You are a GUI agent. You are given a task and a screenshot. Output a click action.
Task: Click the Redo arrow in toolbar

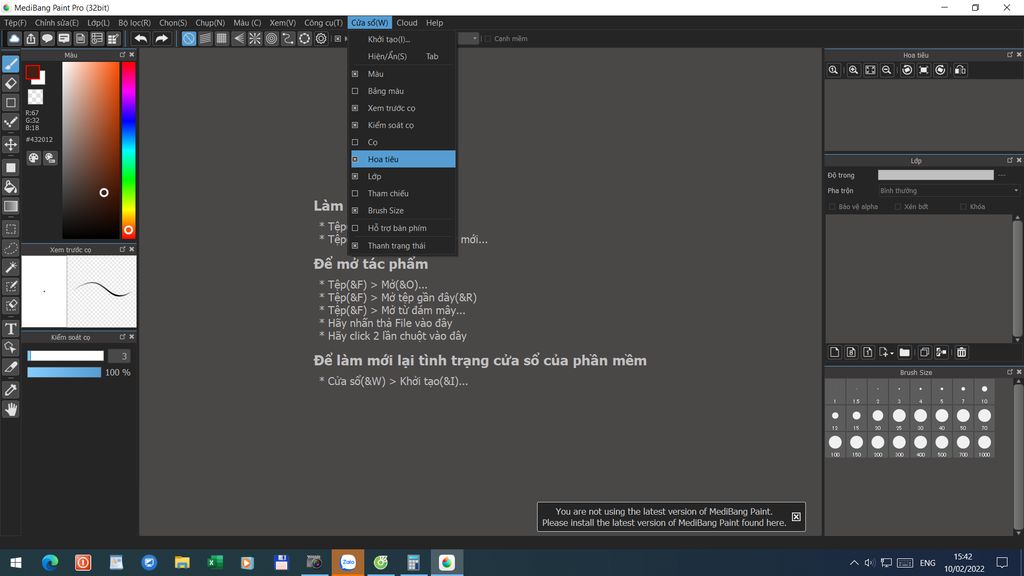click(x=161, y=39)
